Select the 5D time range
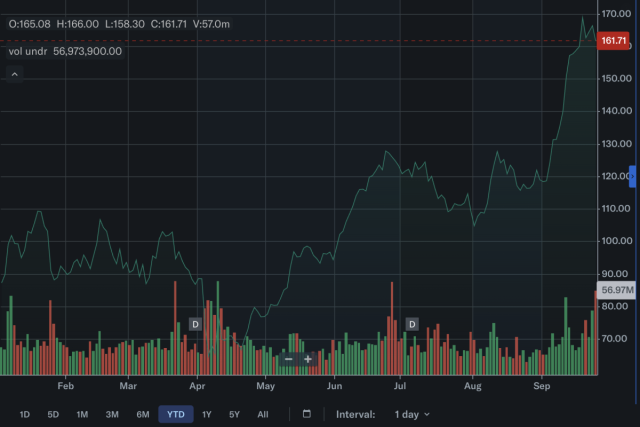This screenshot has width=640, height=427. (x=53, y=414)
